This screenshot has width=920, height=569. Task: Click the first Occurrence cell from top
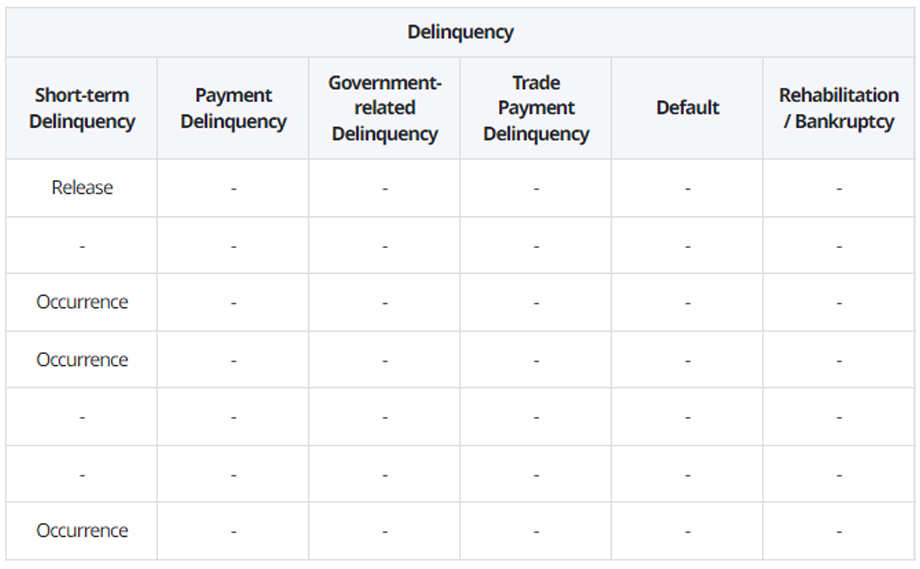tap(82, 302)
